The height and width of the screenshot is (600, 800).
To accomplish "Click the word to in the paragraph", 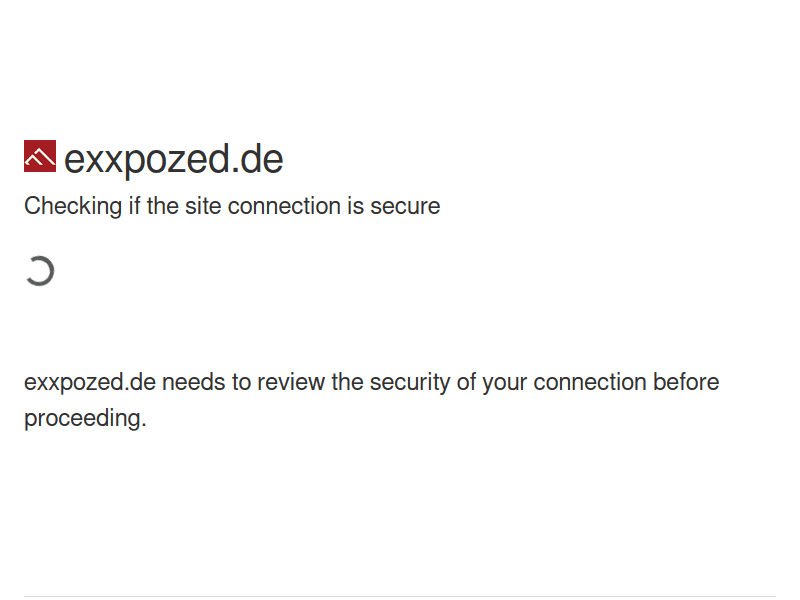I will pos(240,383).
